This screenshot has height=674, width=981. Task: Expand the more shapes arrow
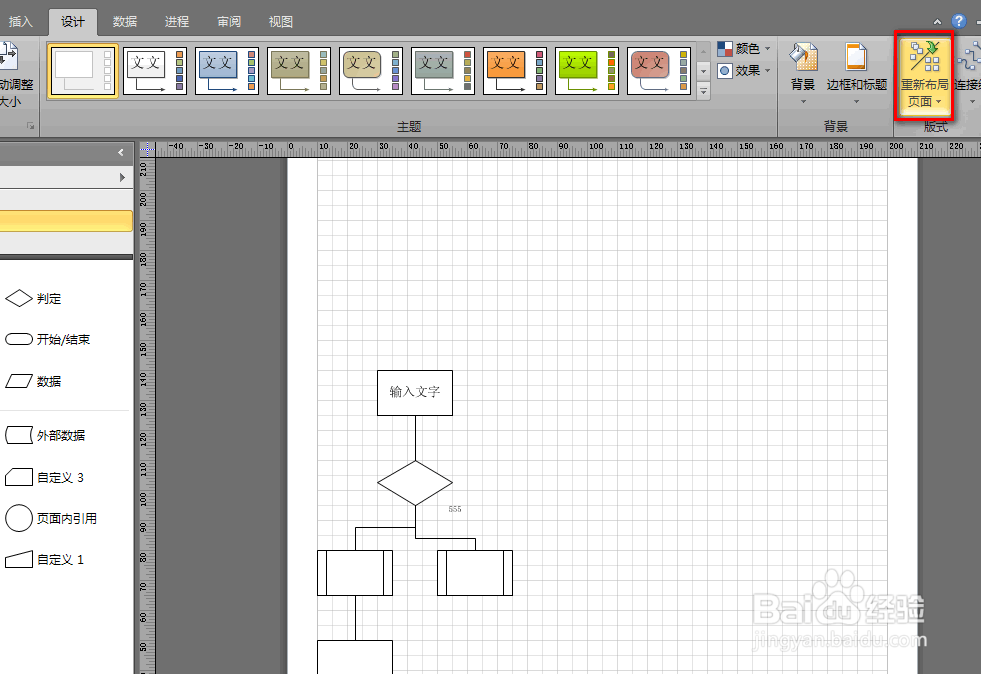click(x=123, y=178)
